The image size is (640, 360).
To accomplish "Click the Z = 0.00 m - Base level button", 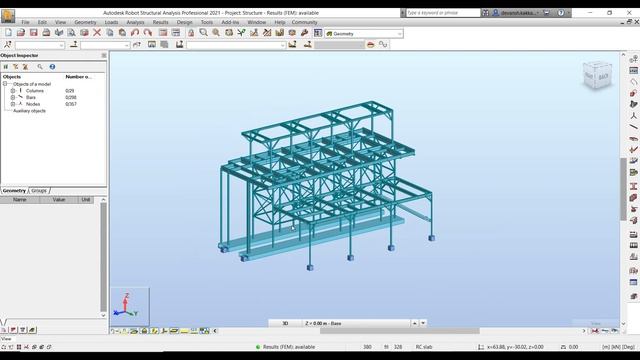I will tap(356, 323).
